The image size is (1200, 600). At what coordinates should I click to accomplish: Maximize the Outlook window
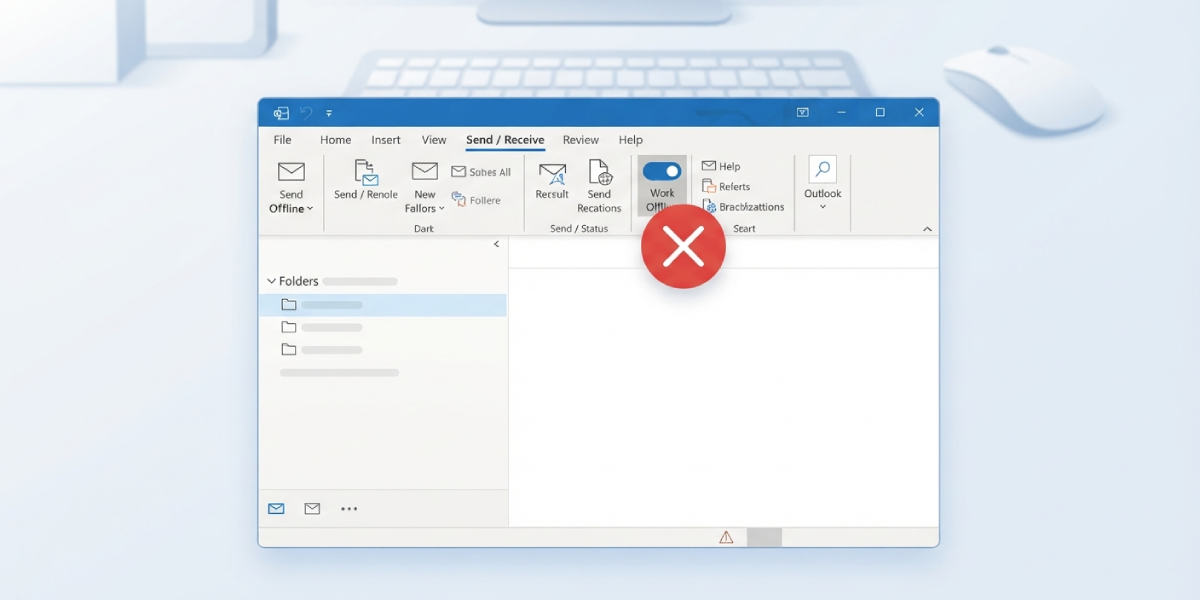coord(880,113)
